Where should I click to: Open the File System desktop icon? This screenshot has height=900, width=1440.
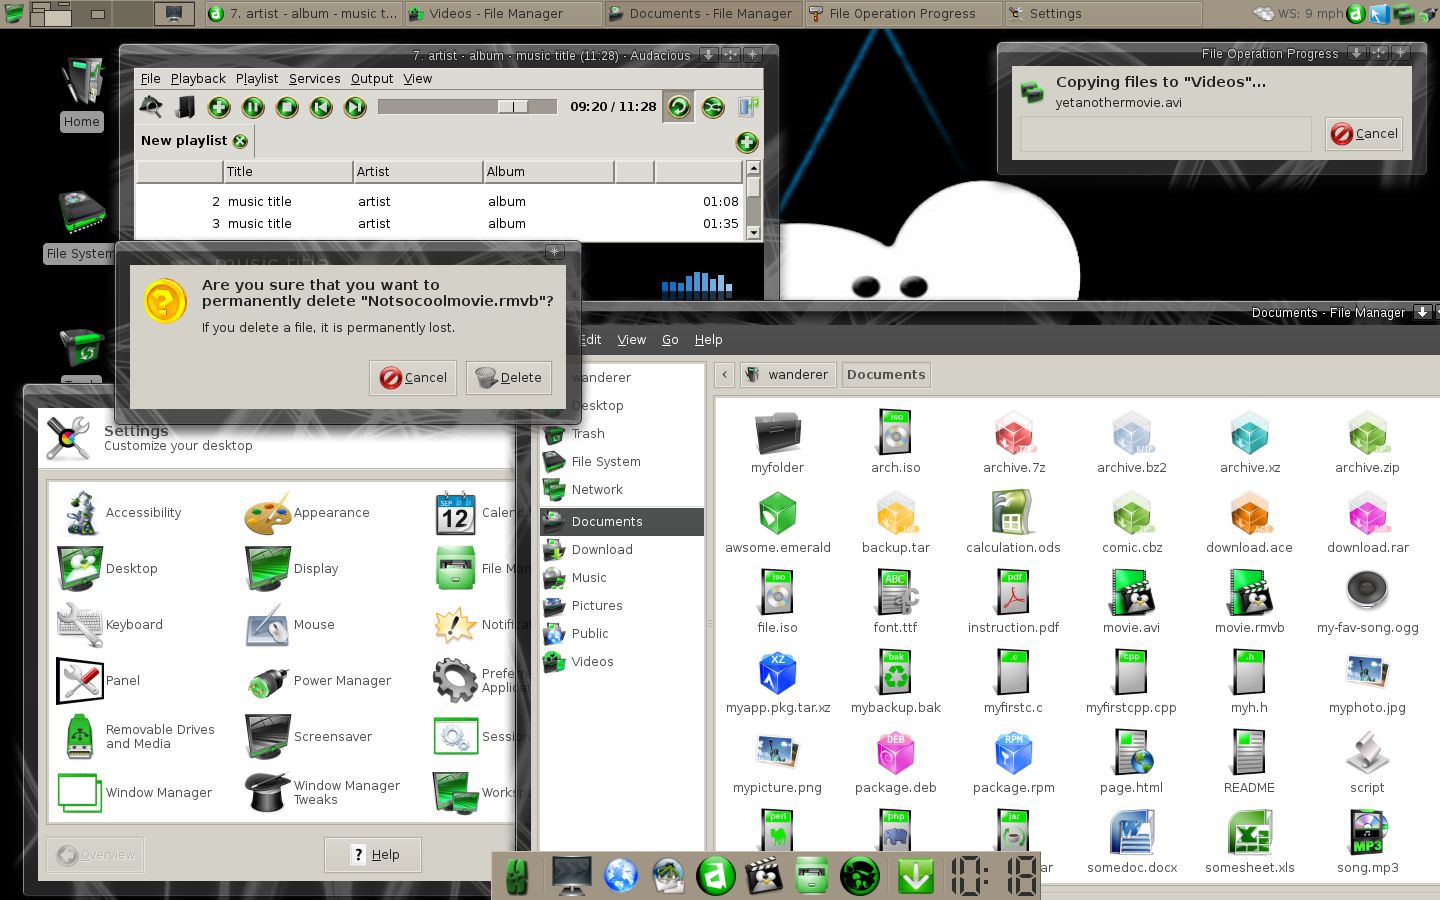click(x=80, y=226)
